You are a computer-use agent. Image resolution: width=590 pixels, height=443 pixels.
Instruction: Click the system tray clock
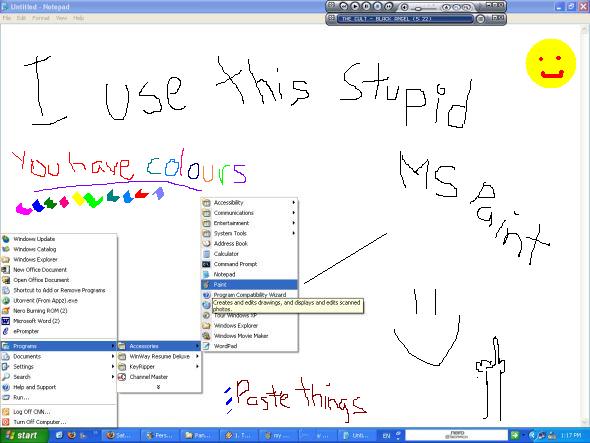(x=571, y=435)
